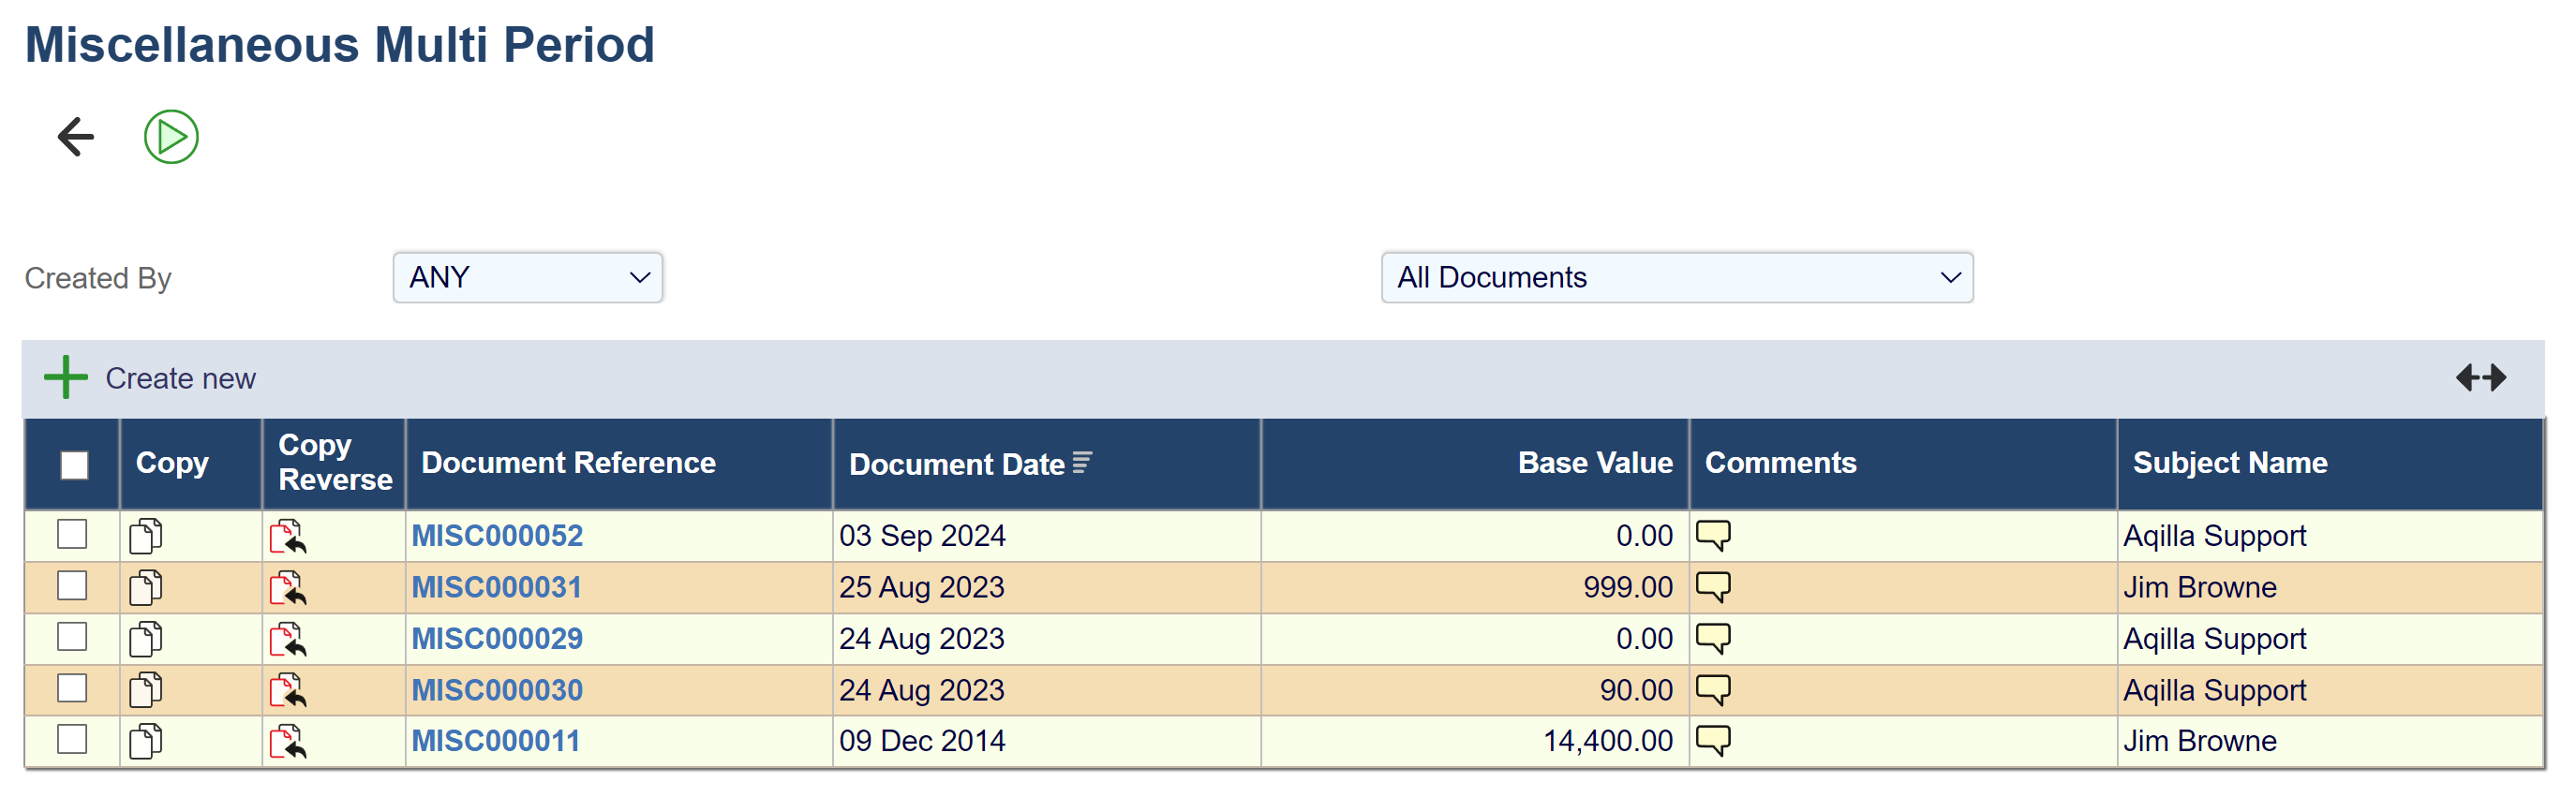2576x797 pixels.
Task: Expand the All Documents filter dropdown
Action: pos(1676,278)
